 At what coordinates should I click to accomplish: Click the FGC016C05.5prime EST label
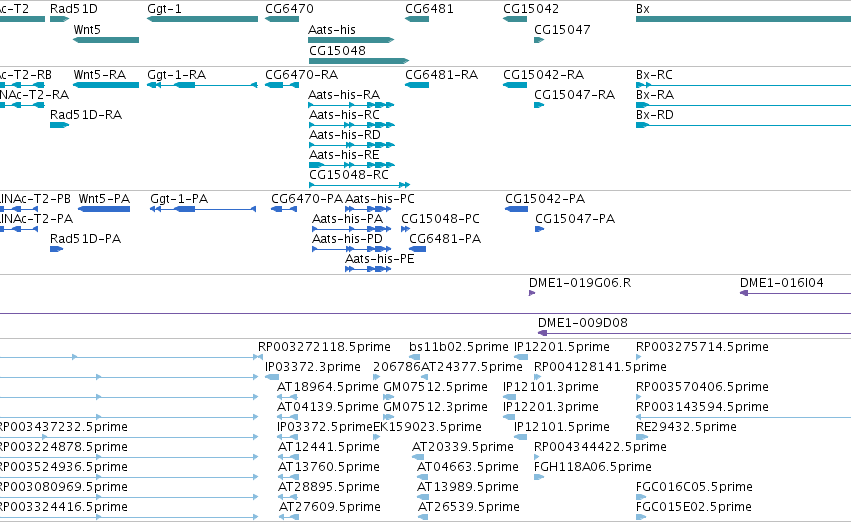point(694,487)
